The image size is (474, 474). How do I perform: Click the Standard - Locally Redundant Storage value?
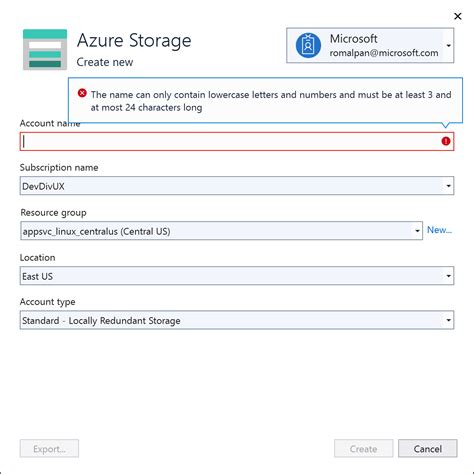[x=101, y=321]
